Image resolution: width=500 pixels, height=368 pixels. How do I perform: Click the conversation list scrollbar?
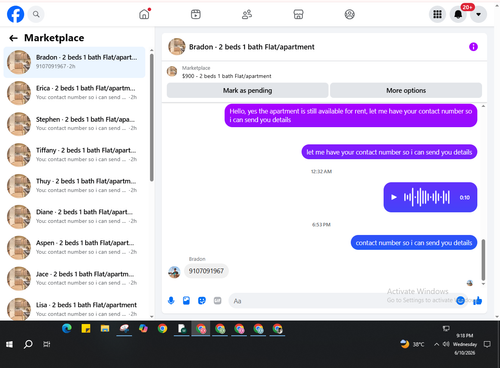[152, 117]
